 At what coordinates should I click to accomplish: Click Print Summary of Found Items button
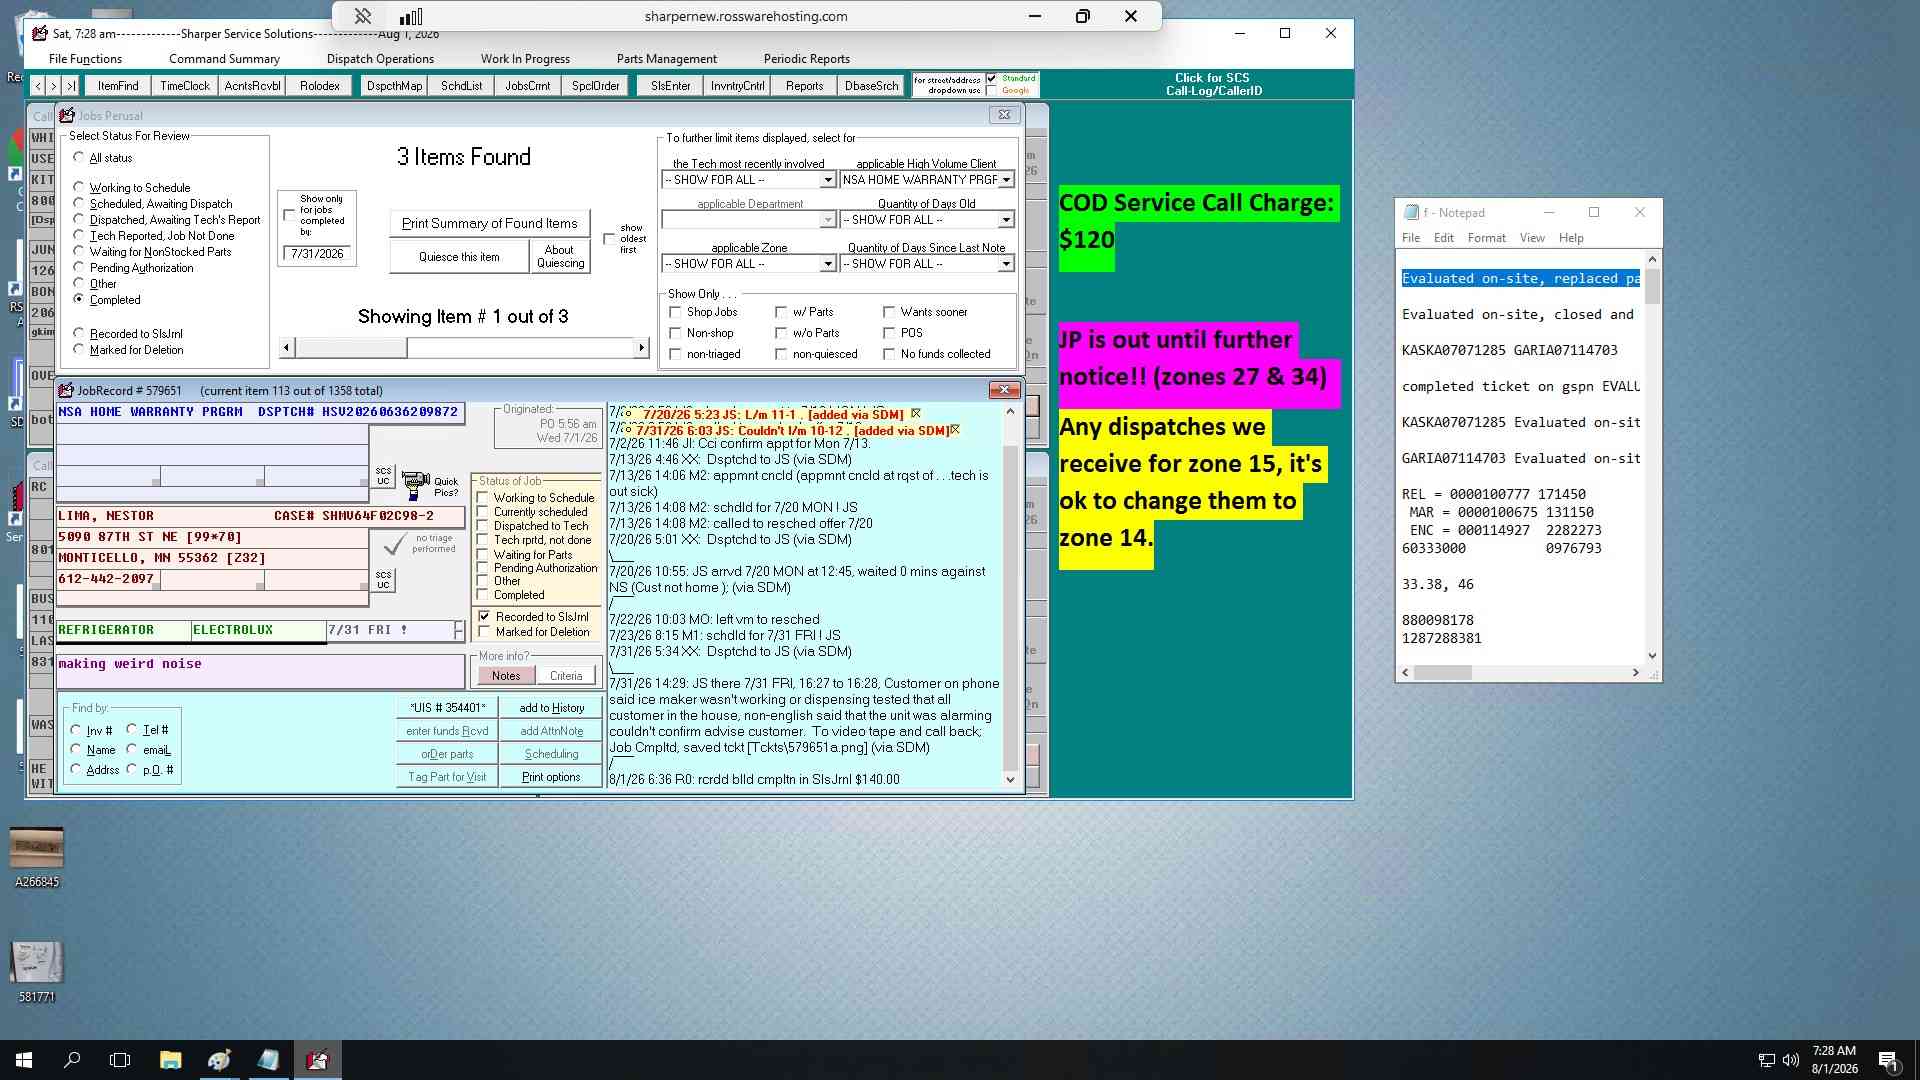[x=489, y=223]
